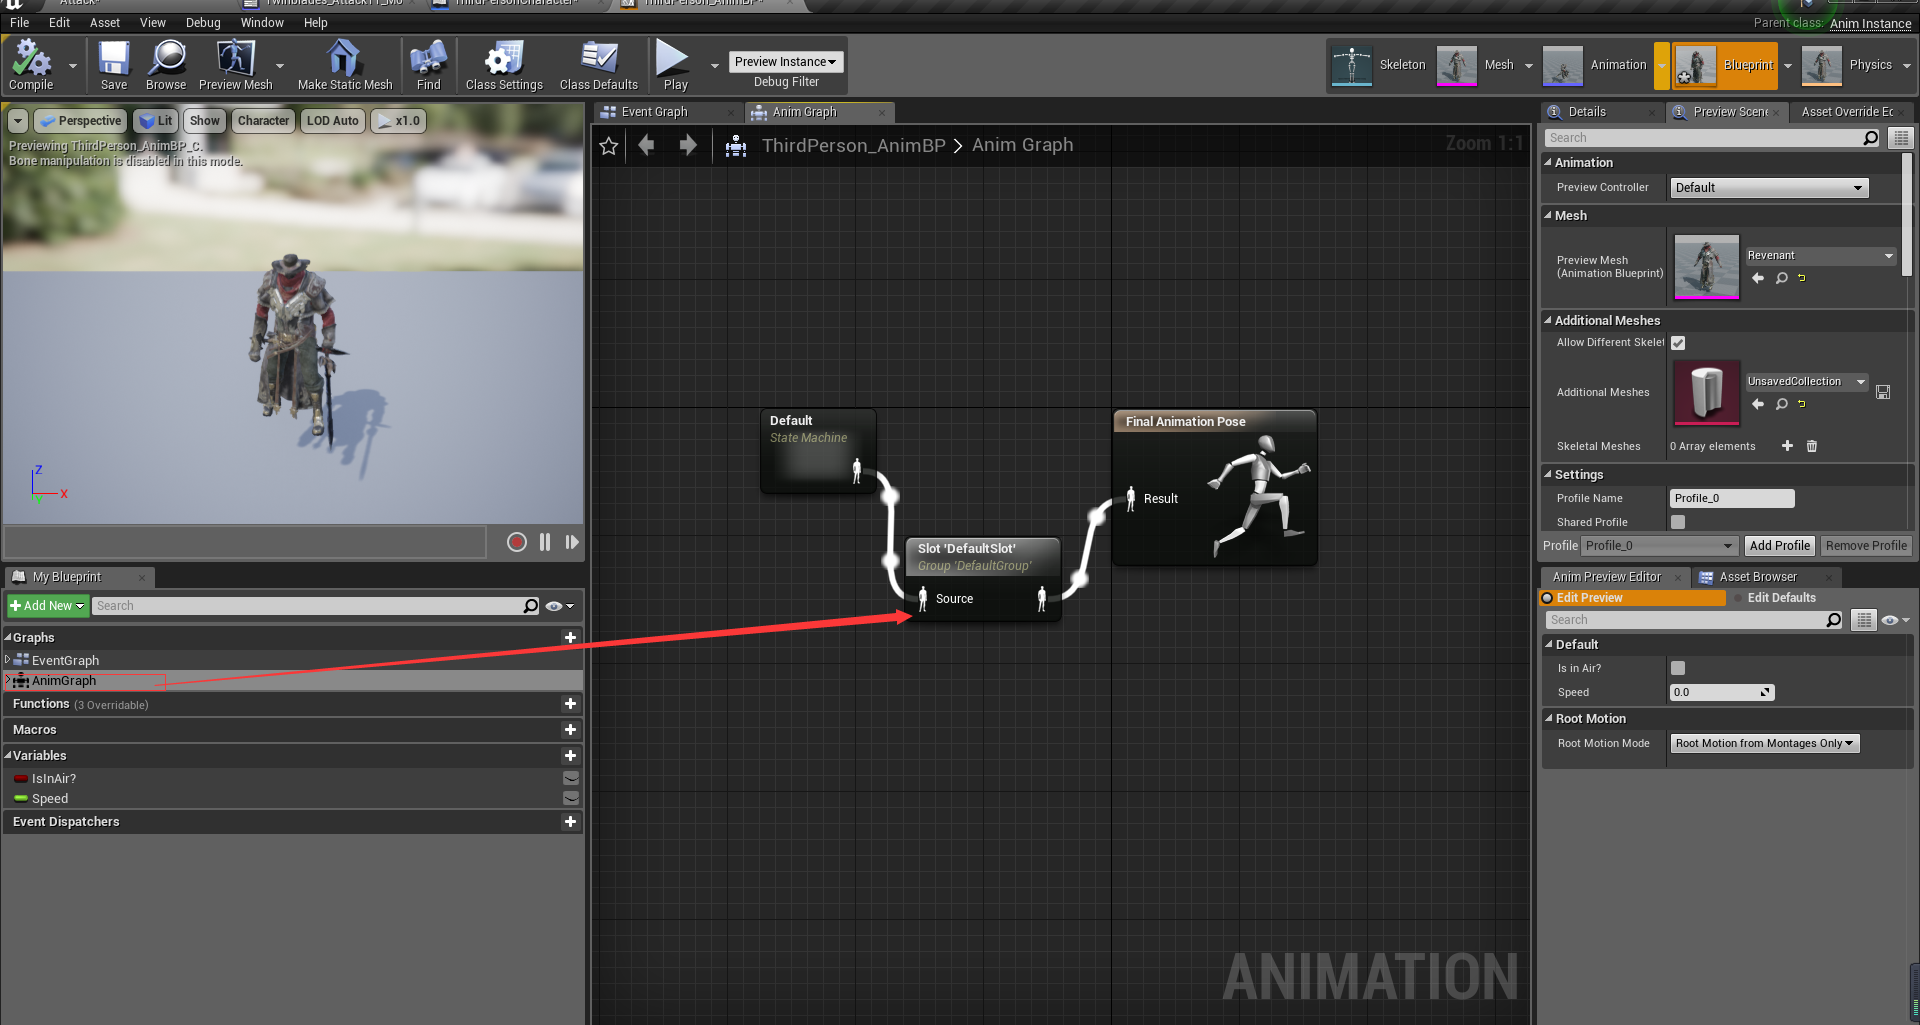
Task: Add a new function with plus icon
Action: point(570,704)
